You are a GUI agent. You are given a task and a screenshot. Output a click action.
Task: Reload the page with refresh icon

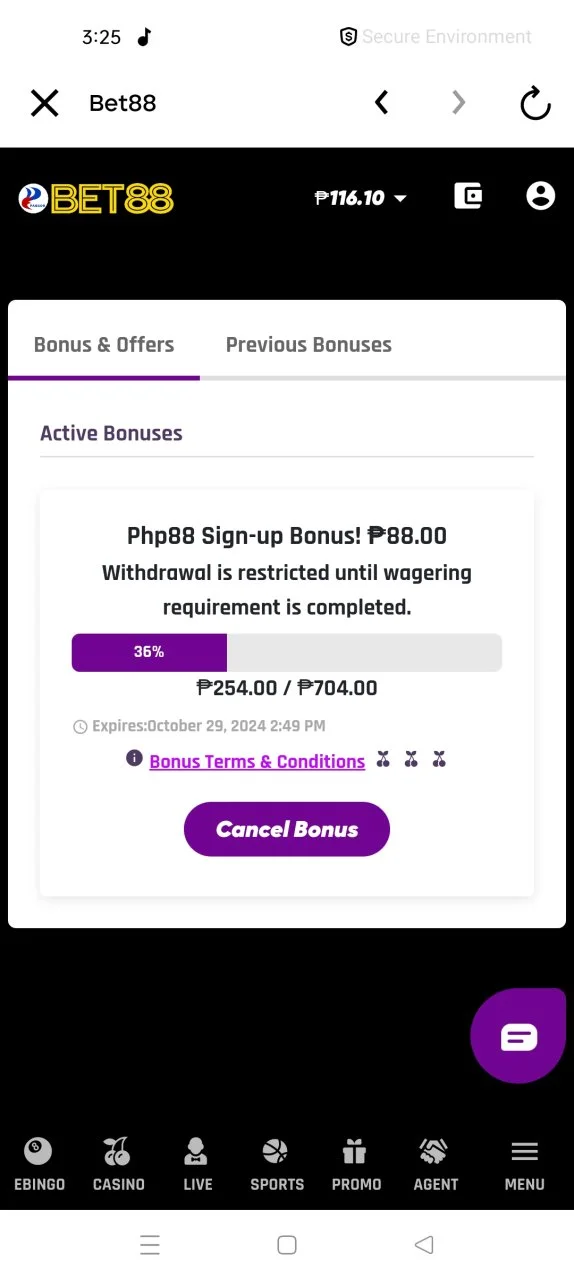click(535, 103)
